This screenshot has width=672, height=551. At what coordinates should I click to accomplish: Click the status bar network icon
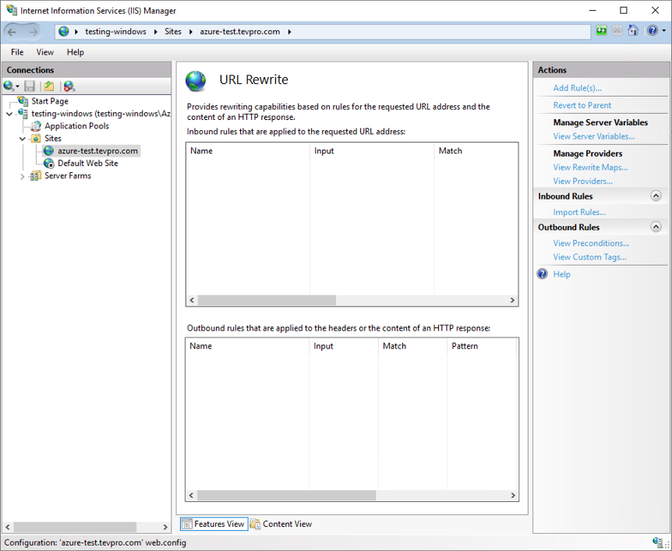pos(658,542)
